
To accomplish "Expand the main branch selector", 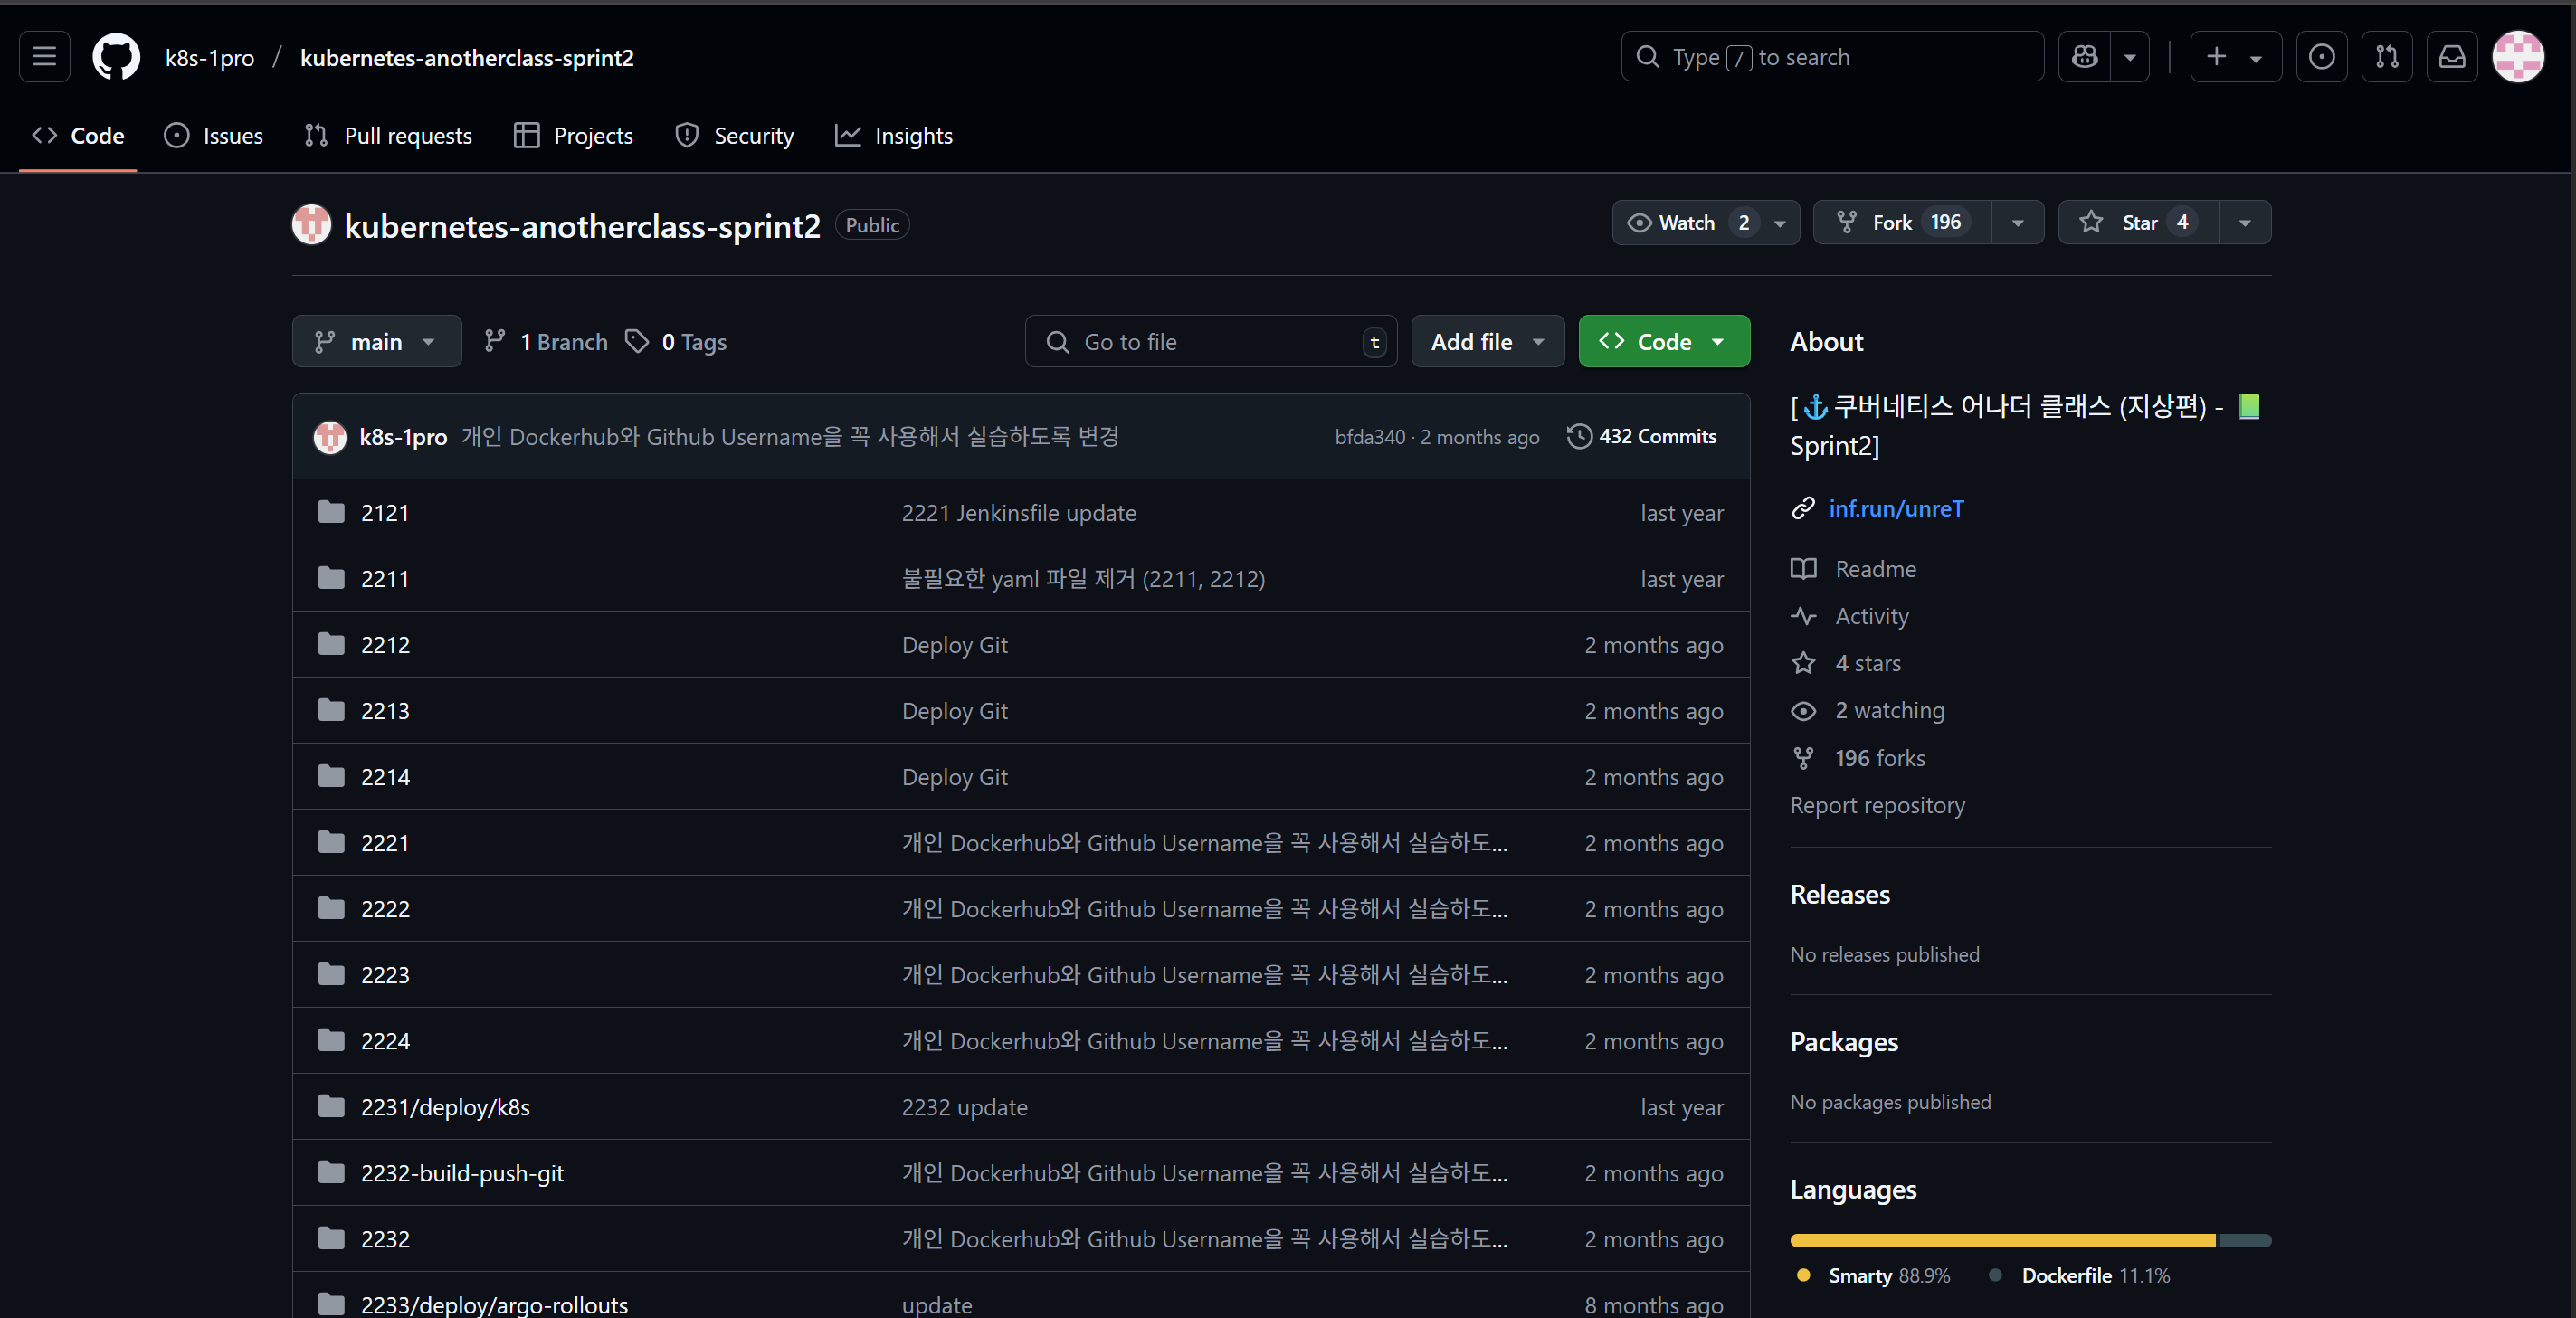I will pyautogui.click(x=376, y=342).
